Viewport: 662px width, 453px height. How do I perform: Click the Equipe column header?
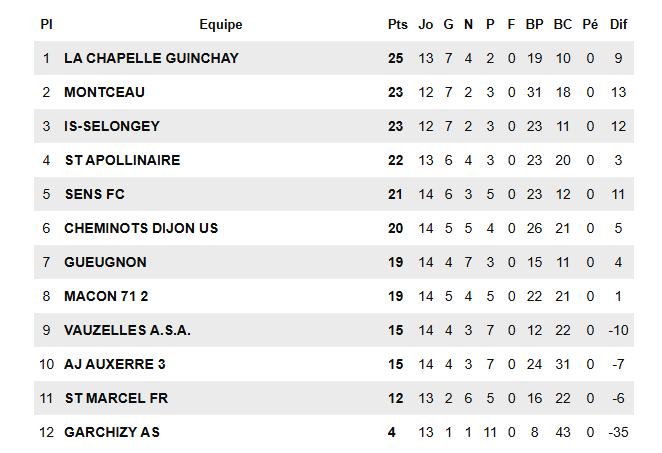(220, 24)
